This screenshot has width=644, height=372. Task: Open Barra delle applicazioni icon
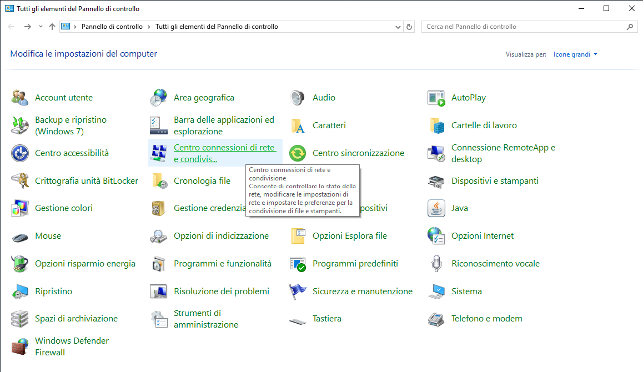(159, 125)
